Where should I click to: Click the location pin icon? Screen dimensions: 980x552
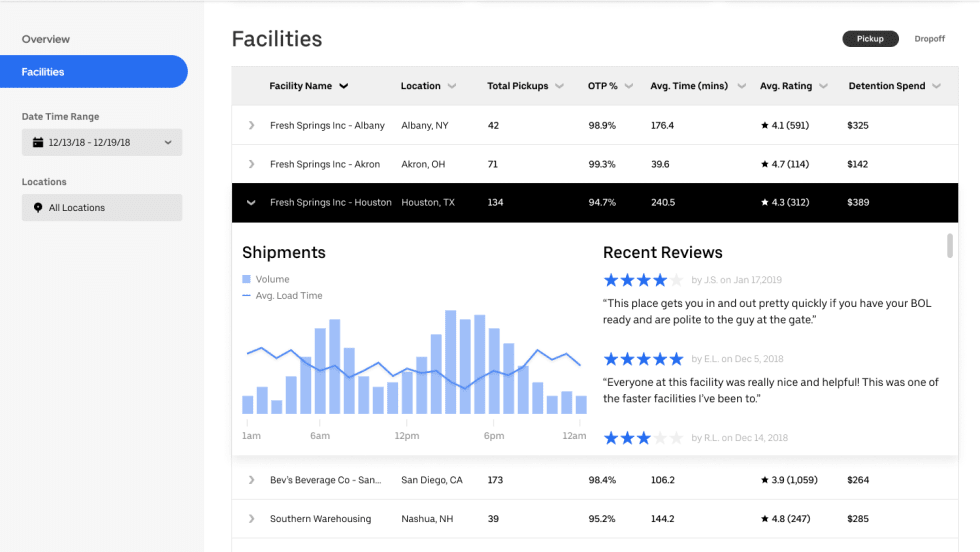tap(38, 208)
